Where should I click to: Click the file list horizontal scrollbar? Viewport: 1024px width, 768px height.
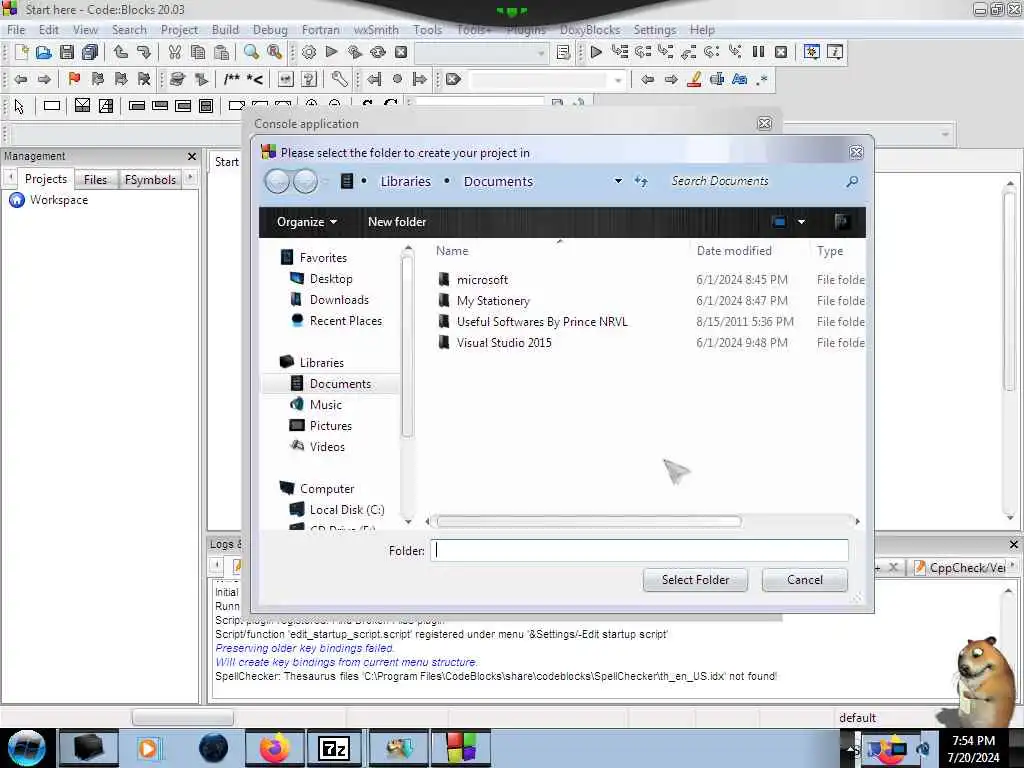tap(589, 521)
